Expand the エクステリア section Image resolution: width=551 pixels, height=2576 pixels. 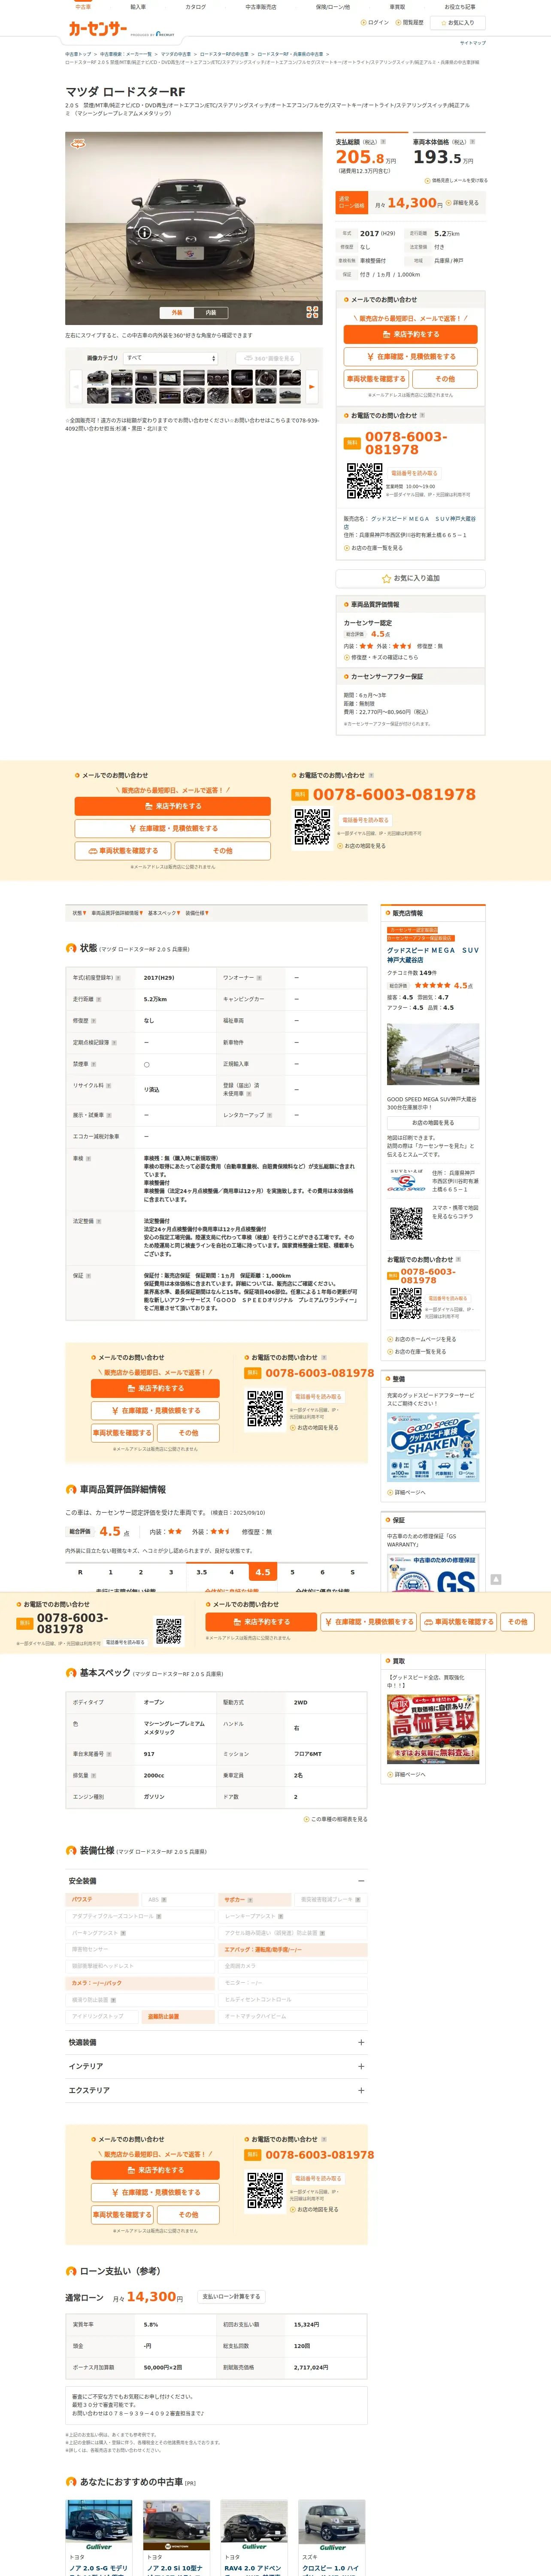pyautogui.click(x=216, y=2090)
